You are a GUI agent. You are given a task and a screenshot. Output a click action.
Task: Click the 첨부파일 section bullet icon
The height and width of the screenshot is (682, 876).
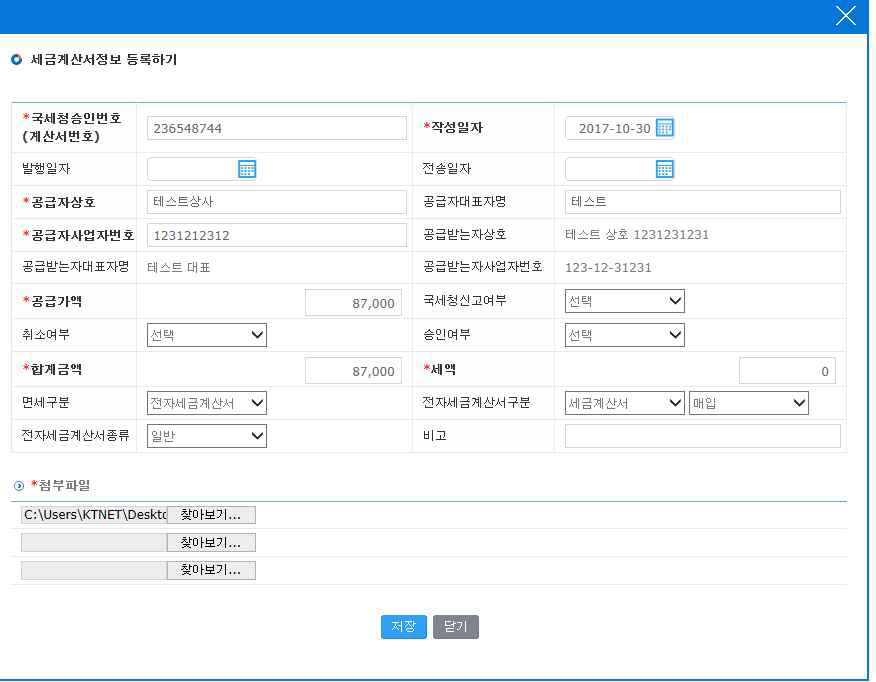point(19,486)
